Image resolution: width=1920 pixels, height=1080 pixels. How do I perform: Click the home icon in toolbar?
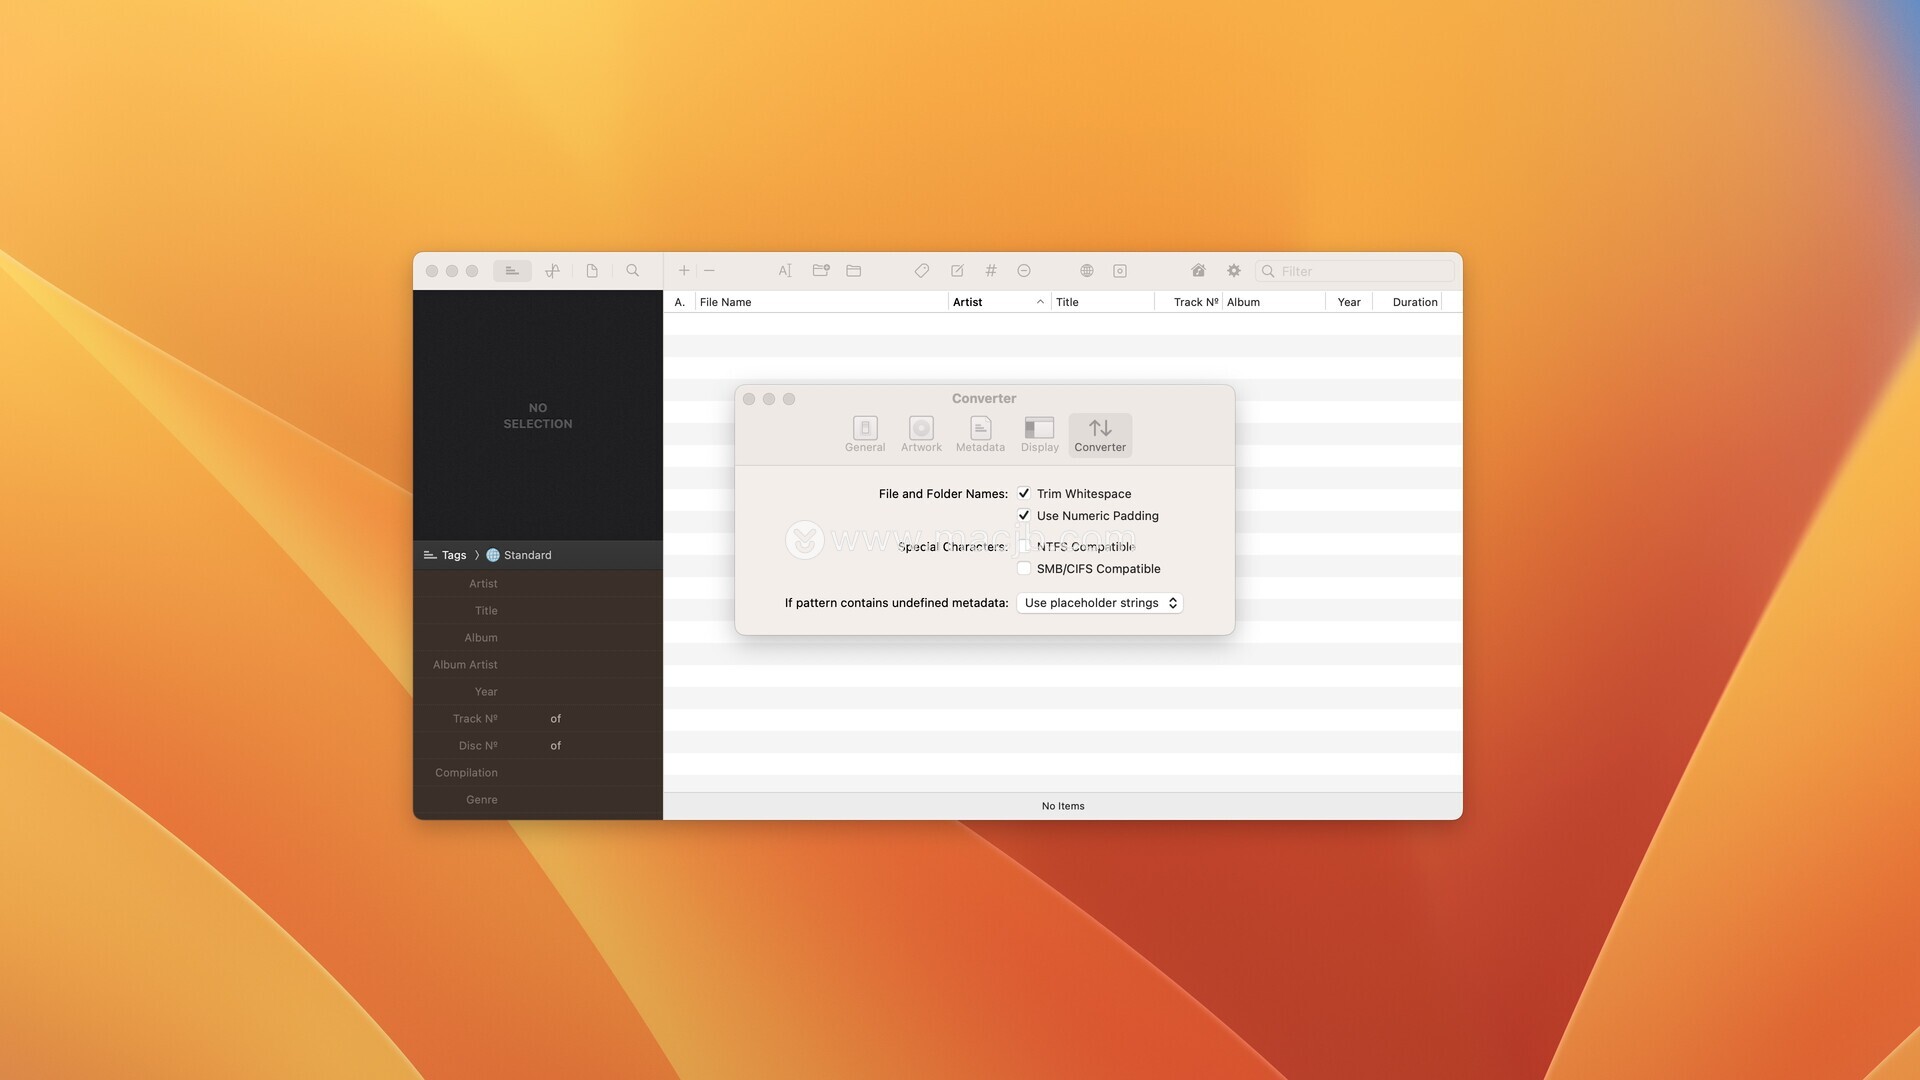1198,271
